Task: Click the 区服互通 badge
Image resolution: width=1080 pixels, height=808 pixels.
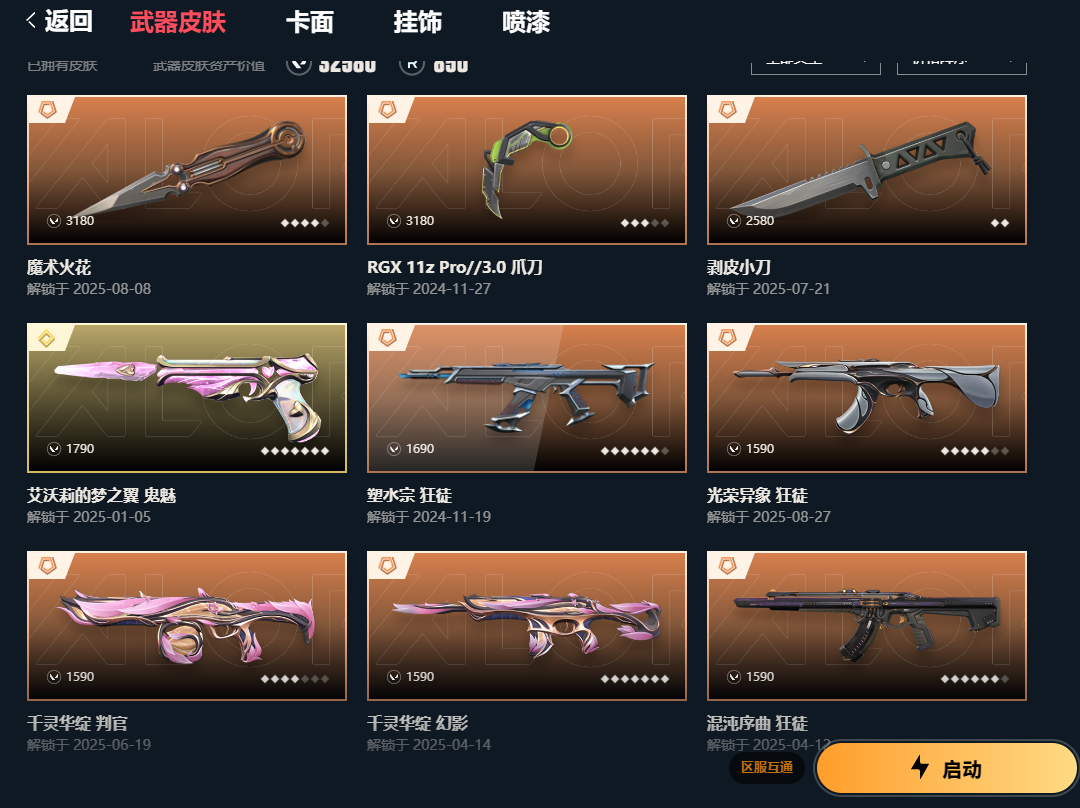Action: (x=767, y=767)
